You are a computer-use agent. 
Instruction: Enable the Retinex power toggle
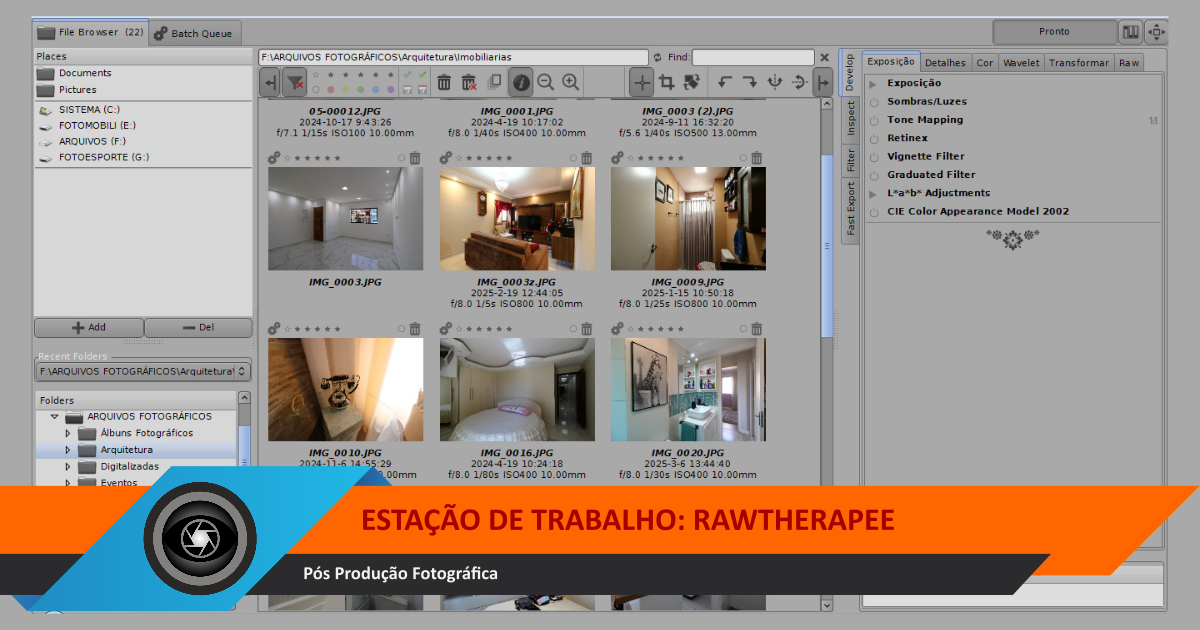[x=874, y=139]
